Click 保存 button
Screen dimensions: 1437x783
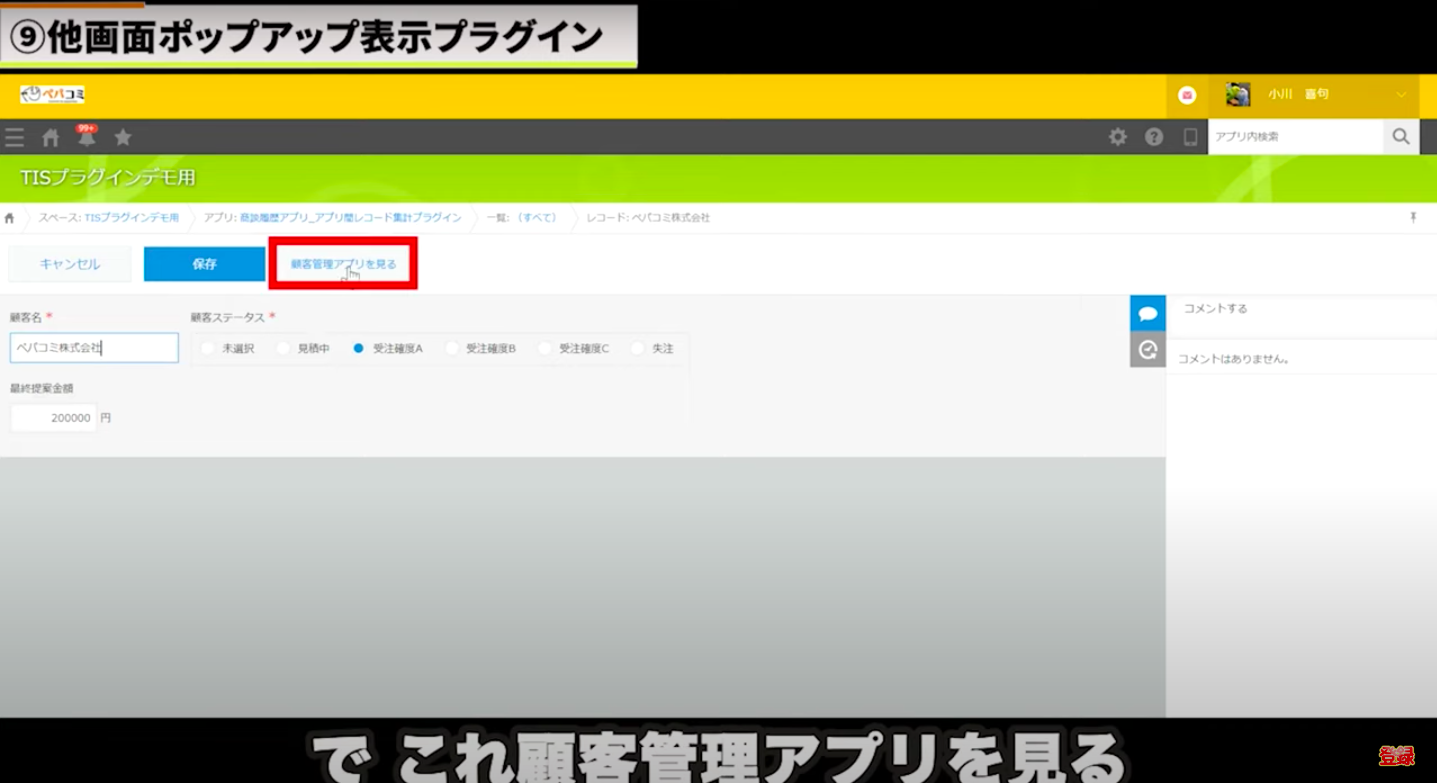204,264
